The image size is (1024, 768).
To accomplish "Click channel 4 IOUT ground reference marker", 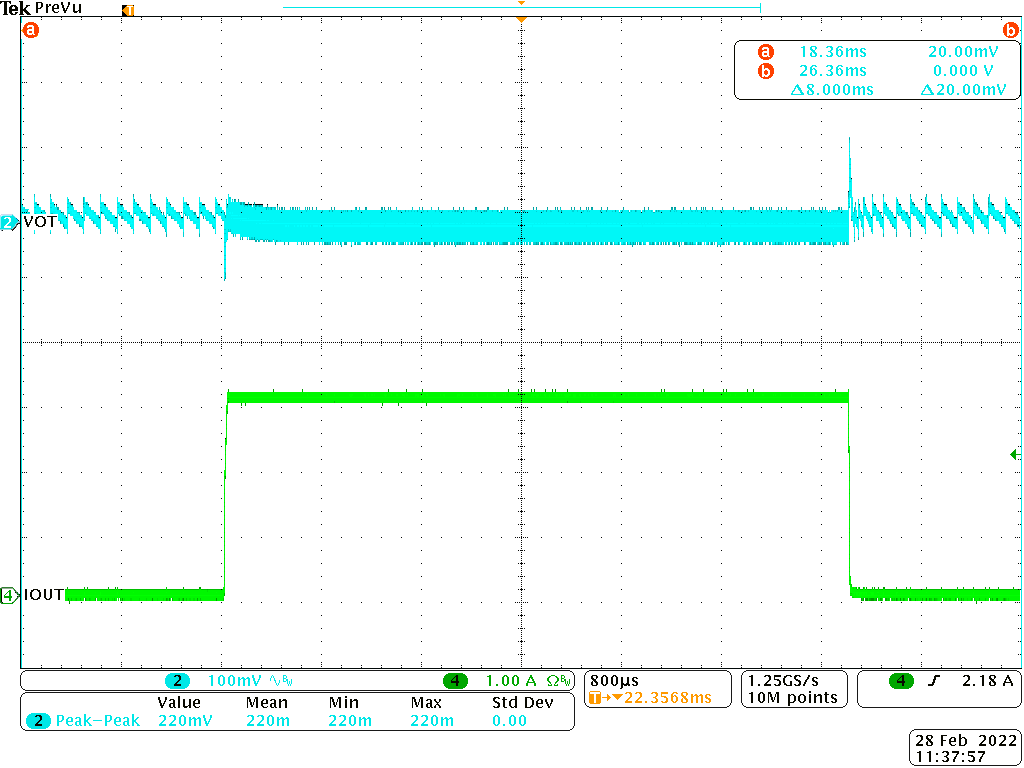I will point(9,596).
